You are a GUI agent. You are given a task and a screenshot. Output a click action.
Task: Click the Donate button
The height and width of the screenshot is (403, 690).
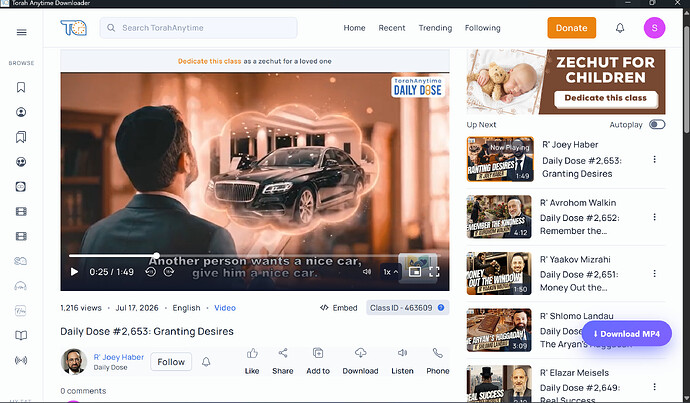coord(571,28)
